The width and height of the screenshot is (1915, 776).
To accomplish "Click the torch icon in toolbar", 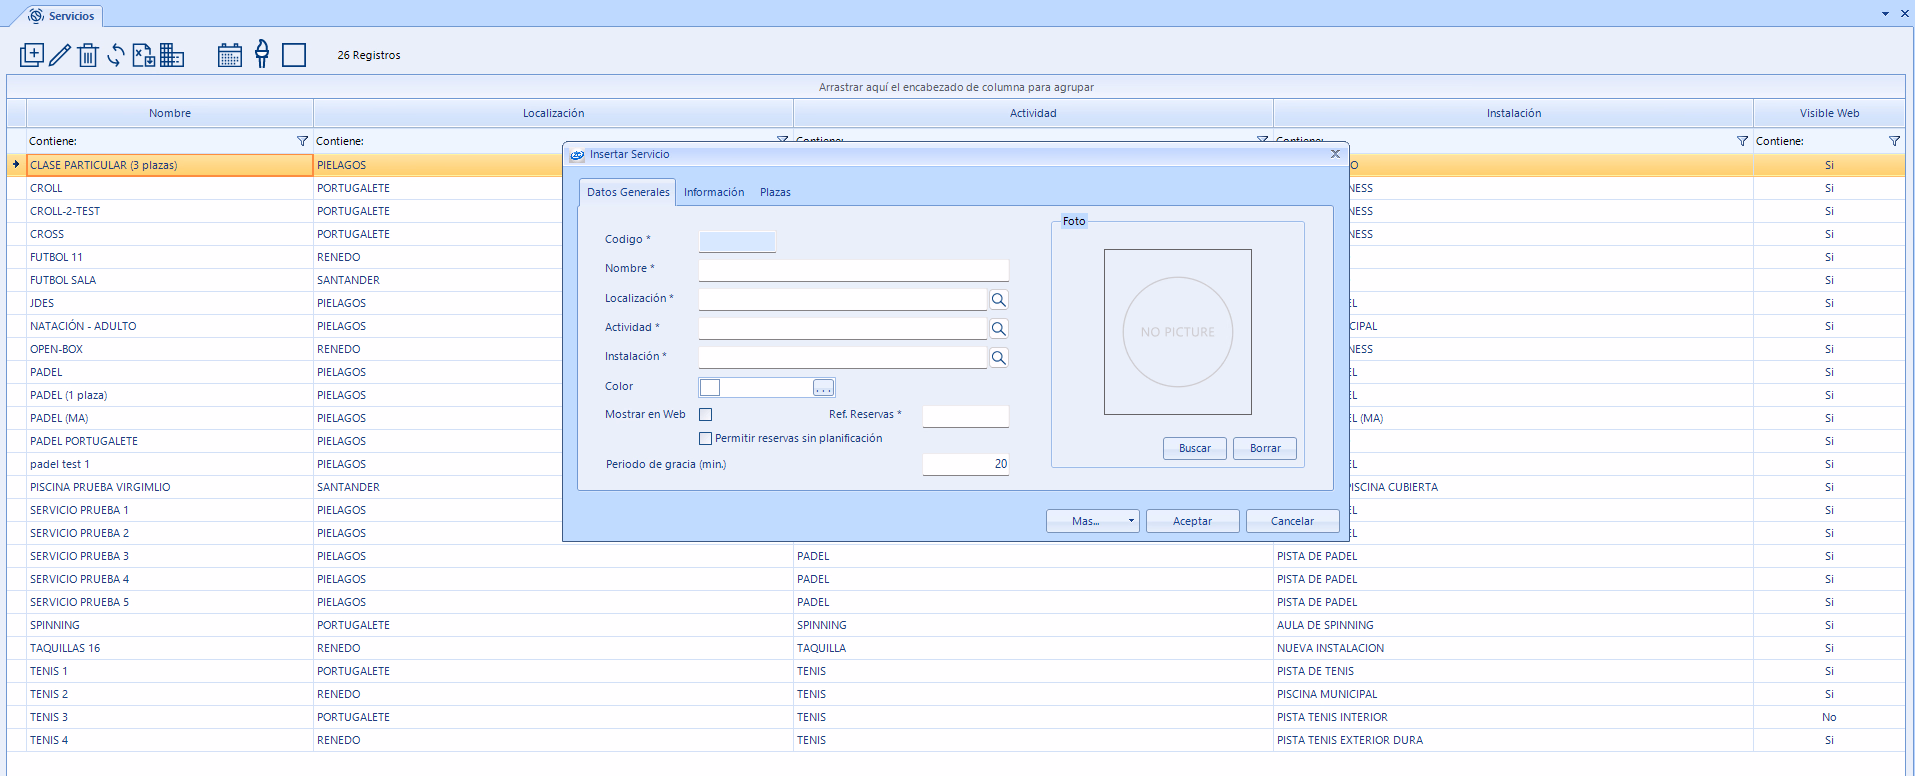I will coord(262,54).
